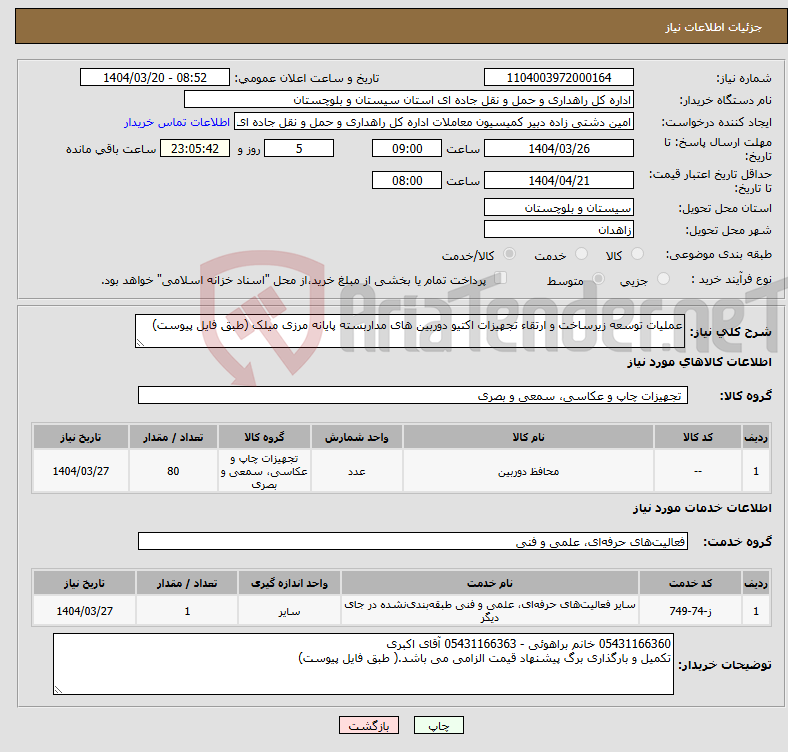Click the نام خدمت column header
Screen dimensions: 788x752
489,583
